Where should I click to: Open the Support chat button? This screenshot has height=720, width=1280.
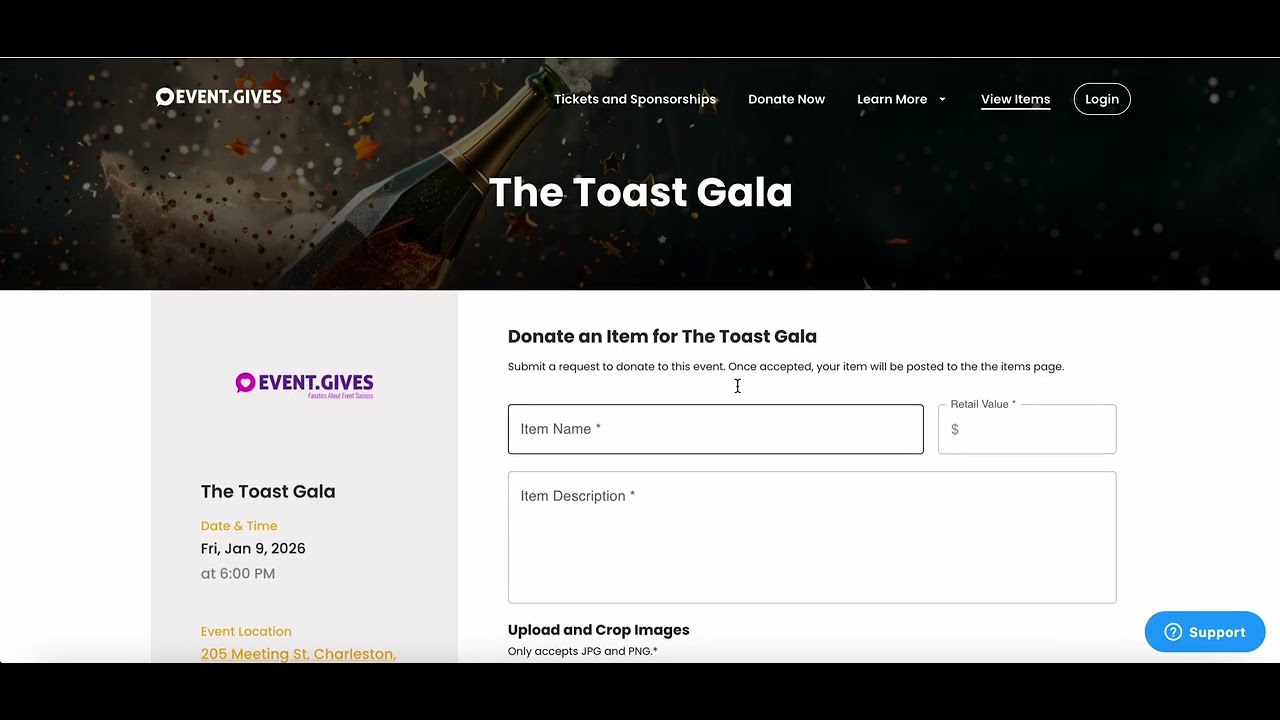(x=1205, y=632)
